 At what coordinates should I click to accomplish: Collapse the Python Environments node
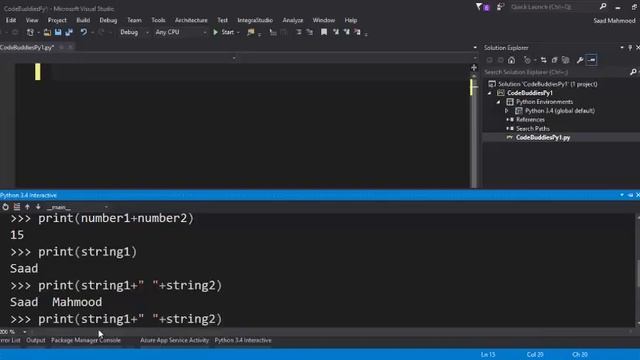click(498, 102)
